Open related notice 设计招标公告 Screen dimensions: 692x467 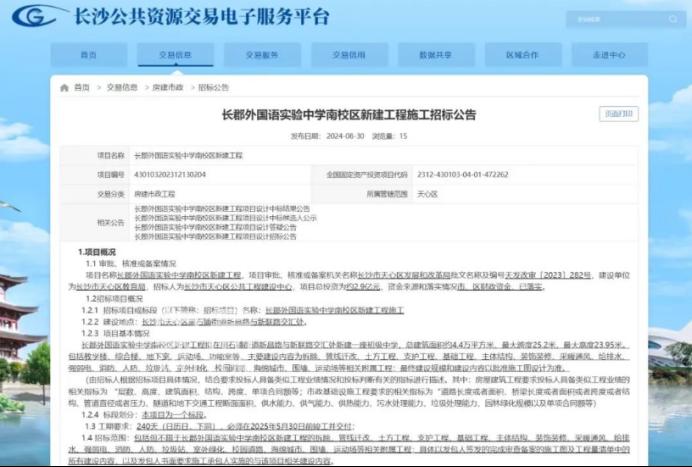(x=215, y=236)
